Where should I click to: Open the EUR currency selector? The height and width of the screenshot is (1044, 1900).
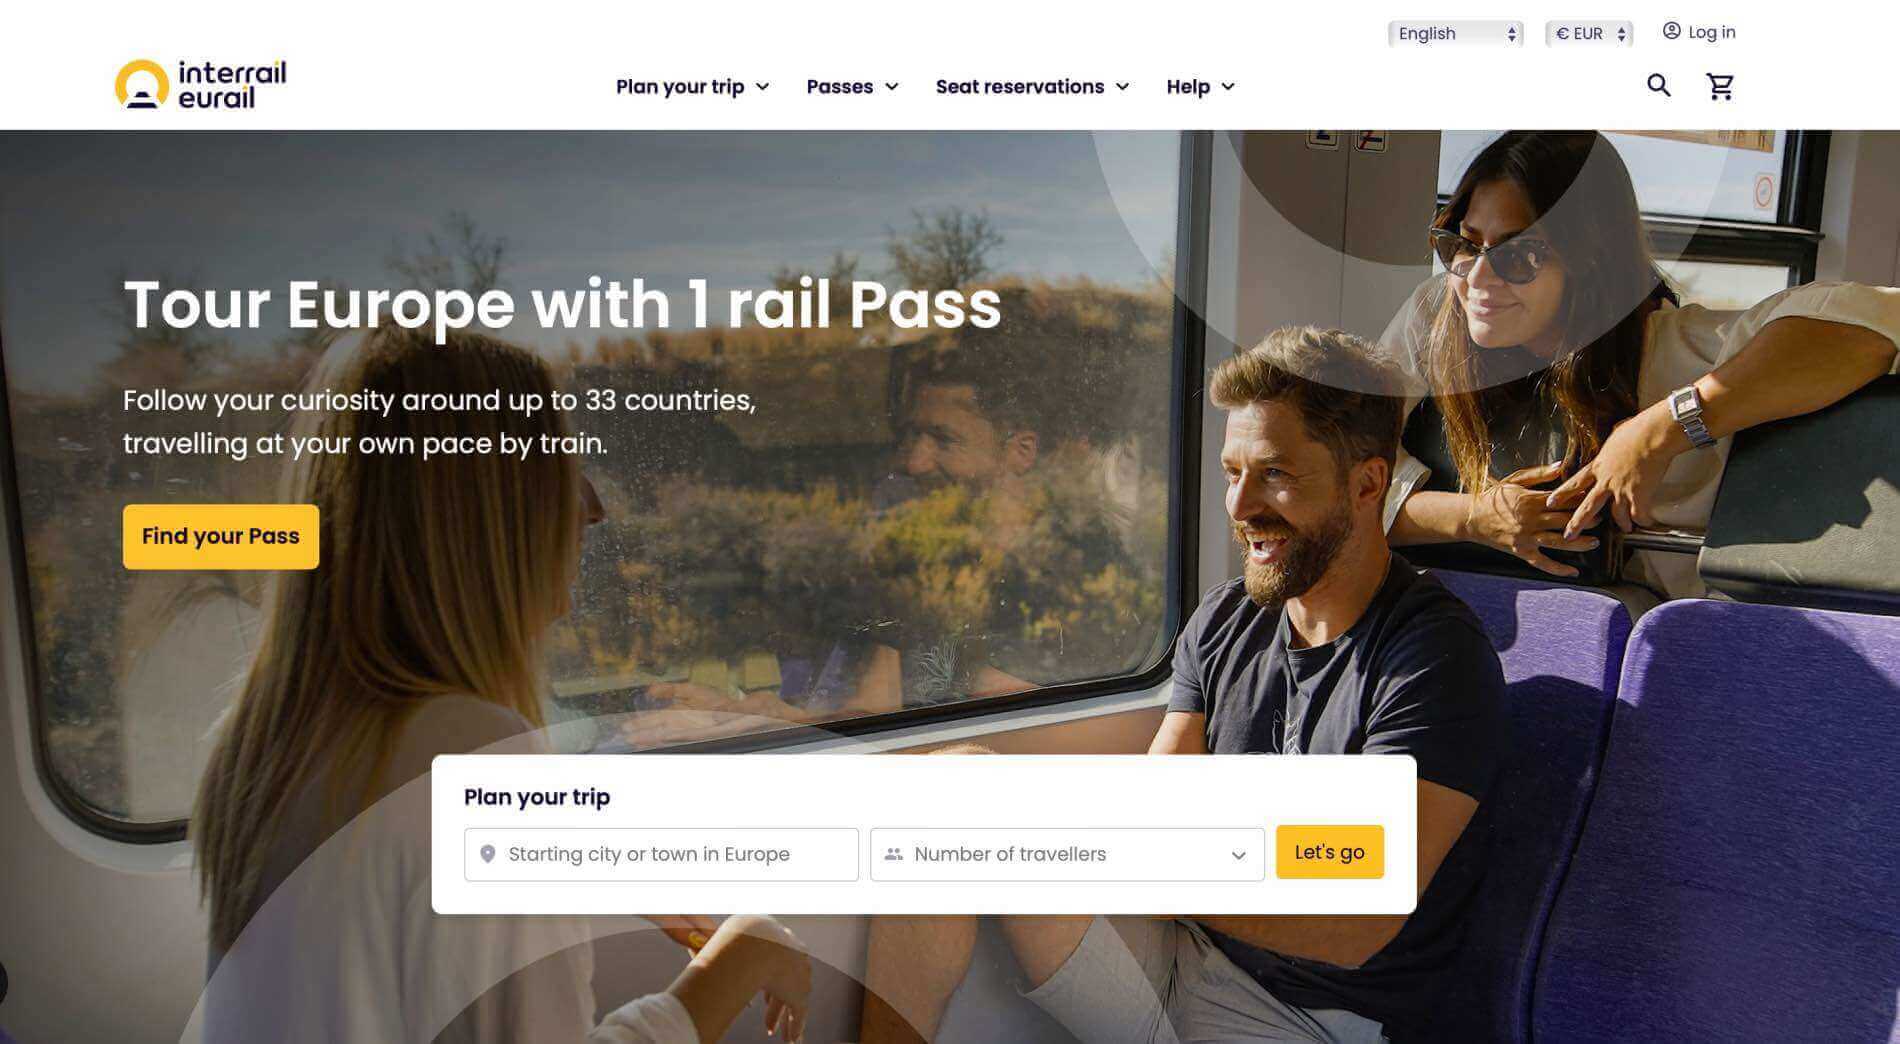[x=1589, y=33]
